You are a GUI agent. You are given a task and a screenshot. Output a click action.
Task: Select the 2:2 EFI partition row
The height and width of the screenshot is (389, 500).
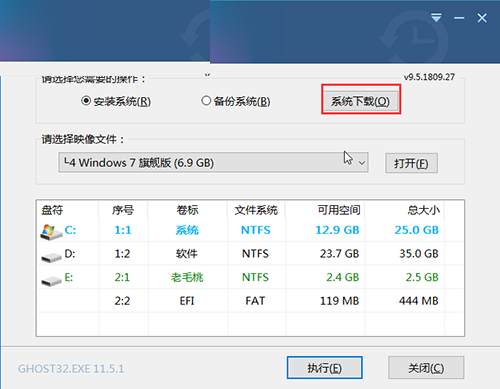click(250, 301)
